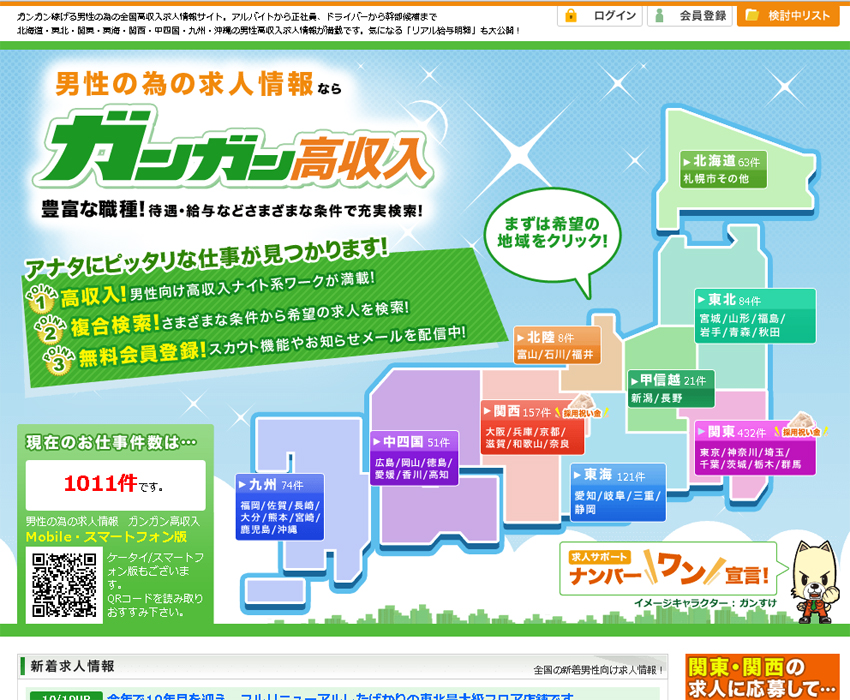Click the lock icon on the ログイン button
Viewport: 850px width, 700px height.
(571, 14)
